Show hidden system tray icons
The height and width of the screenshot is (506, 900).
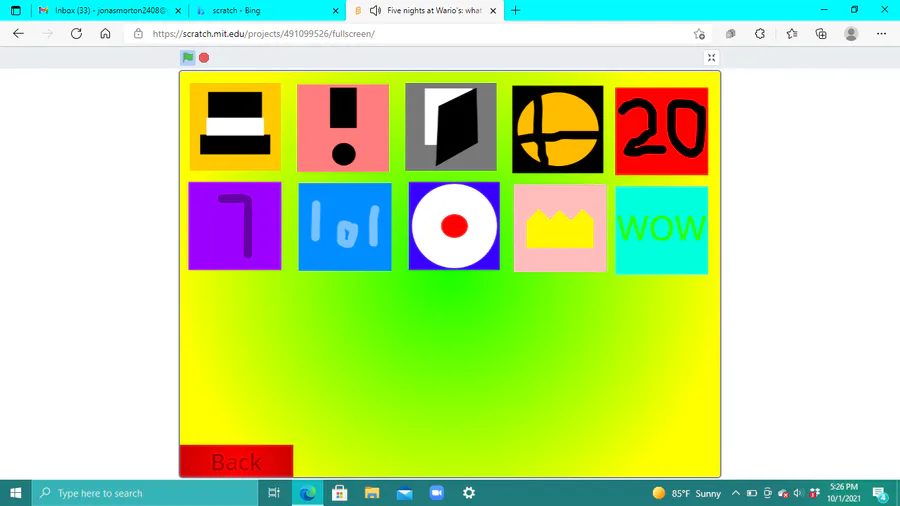[735, 493]
